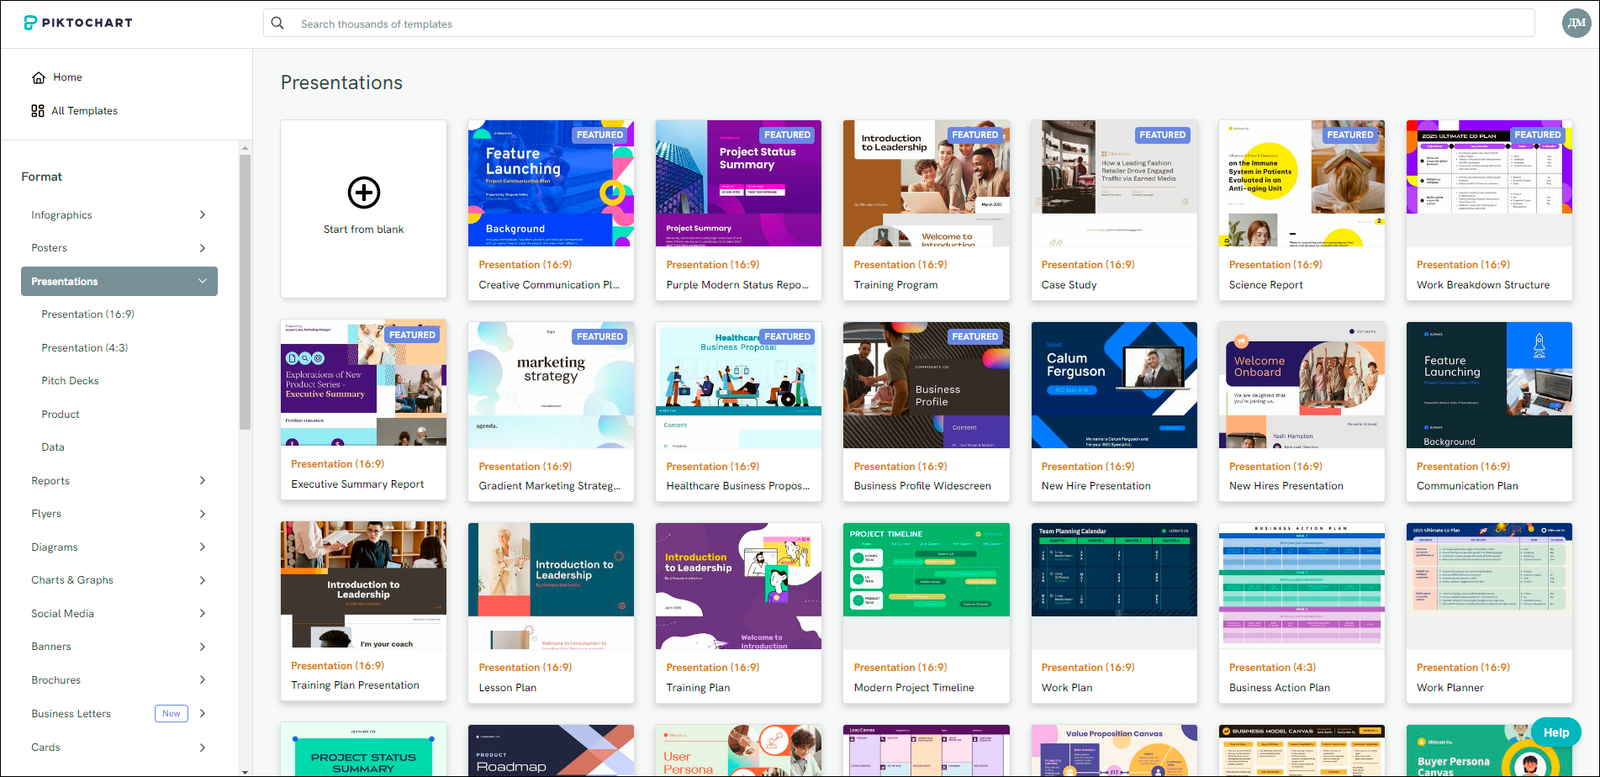
Task: Search thousands of templates field
Action: [x=899, y=23]
